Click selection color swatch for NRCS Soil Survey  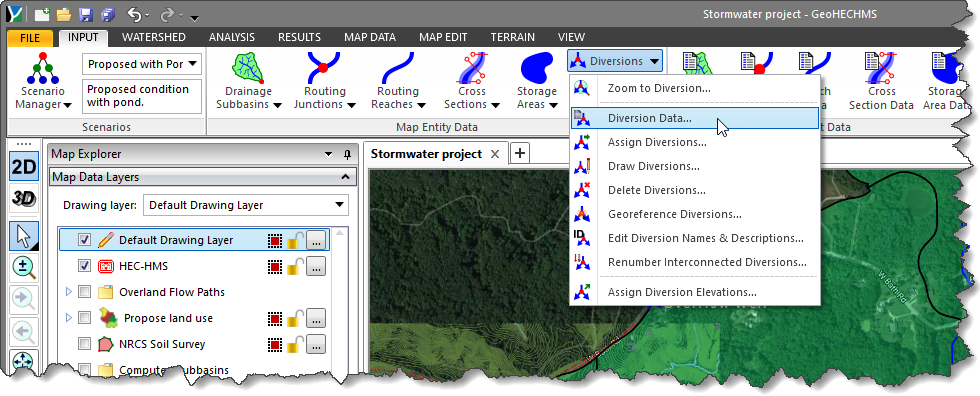pos(274,345)
